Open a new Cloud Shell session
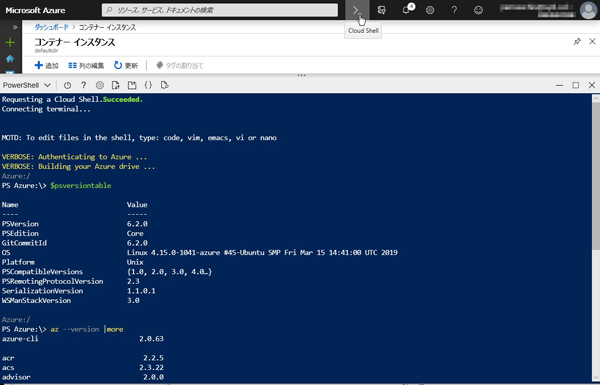The image size is (600, 385). click(132, 85)
